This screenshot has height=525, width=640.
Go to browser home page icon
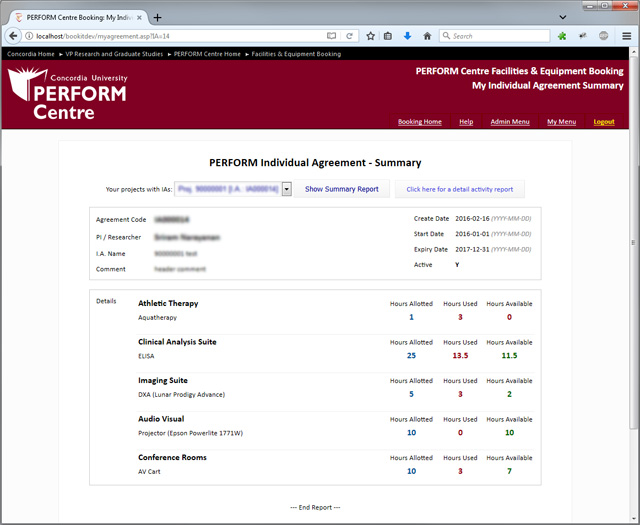coord(427,36)
